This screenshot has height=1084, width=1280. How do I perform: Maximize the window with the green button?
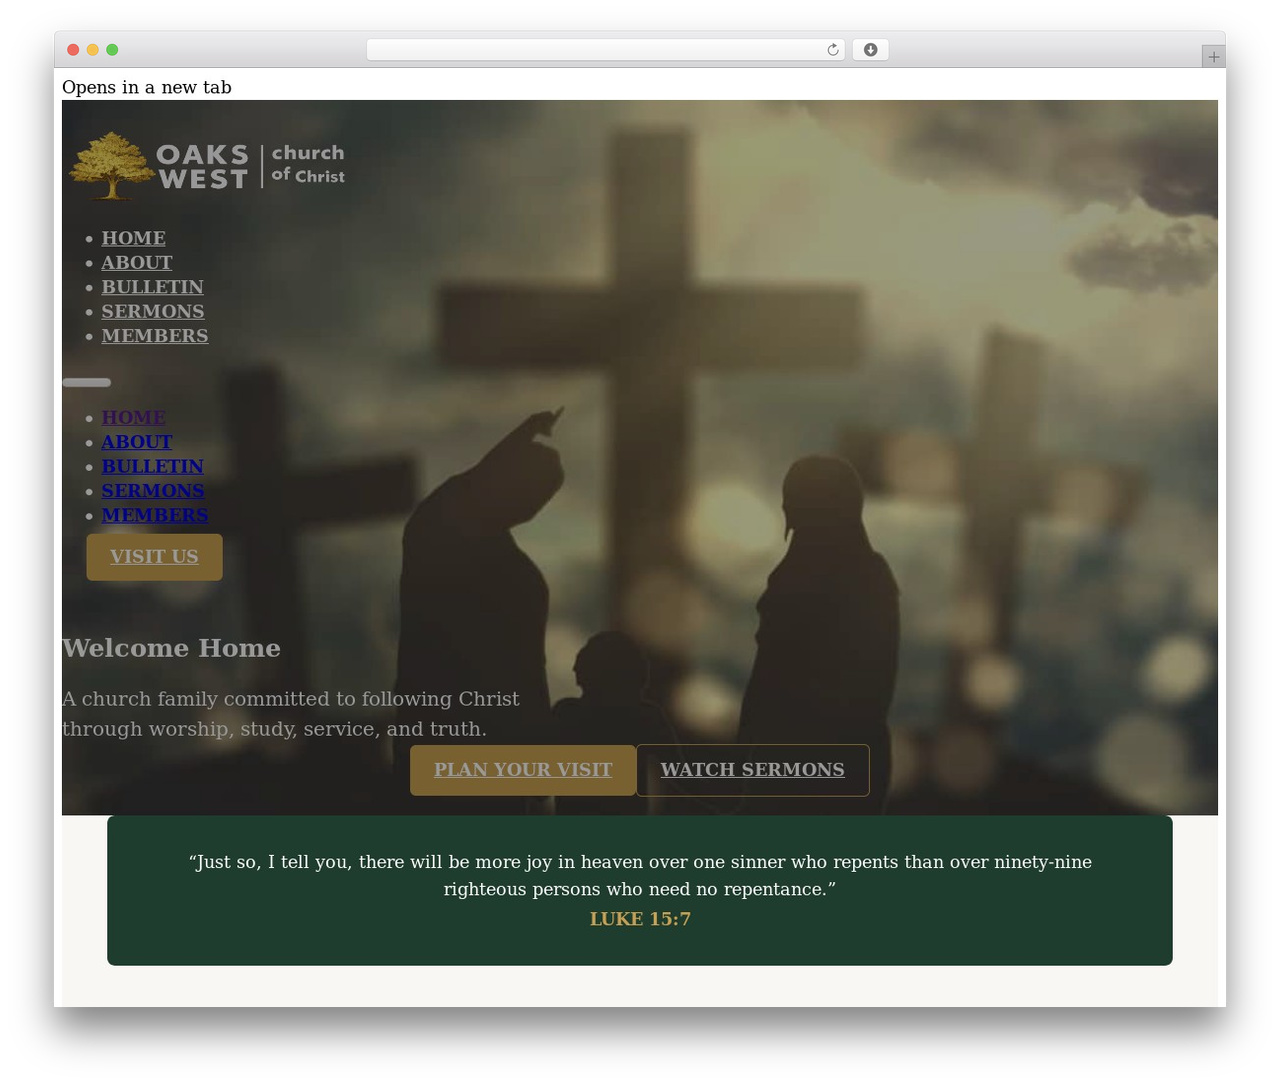(x=112, y=50)
